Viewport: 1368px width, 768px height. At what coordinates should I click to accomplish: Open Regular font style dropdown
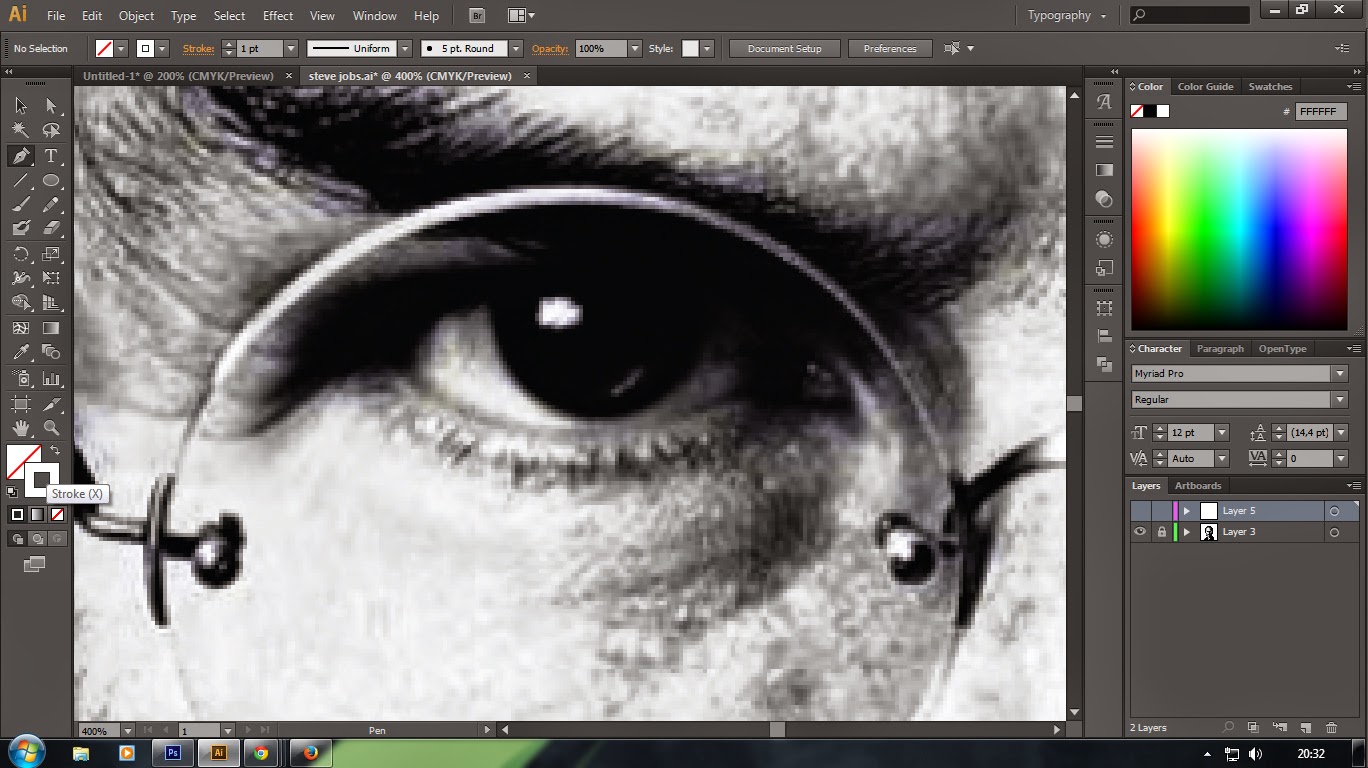point(1339,399)
